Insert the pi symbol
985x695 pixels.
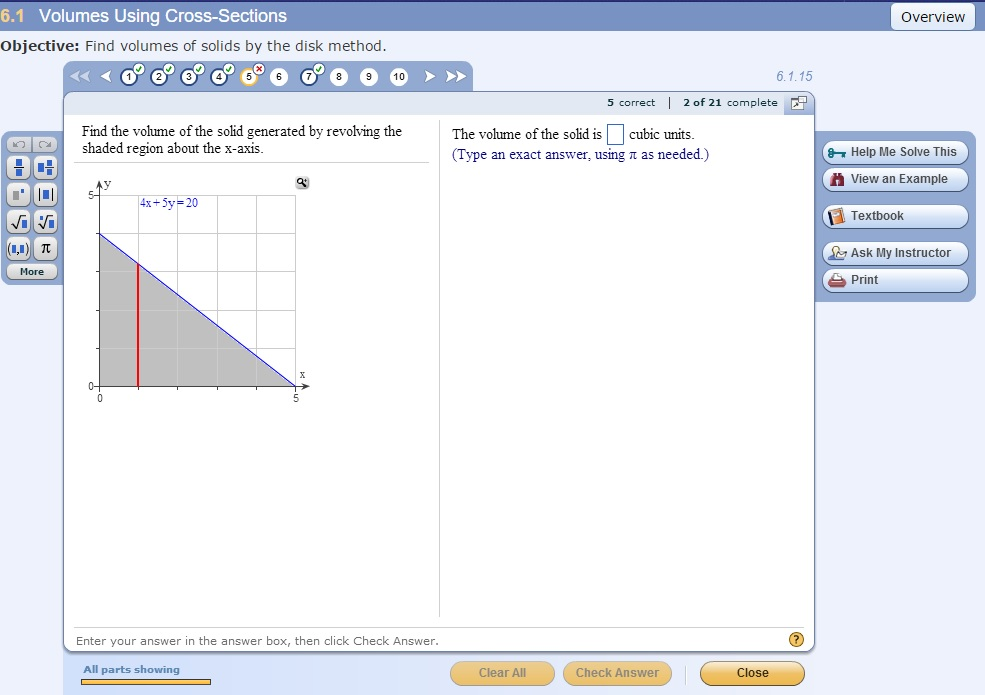pyautogui.click(x=45, y=249)
